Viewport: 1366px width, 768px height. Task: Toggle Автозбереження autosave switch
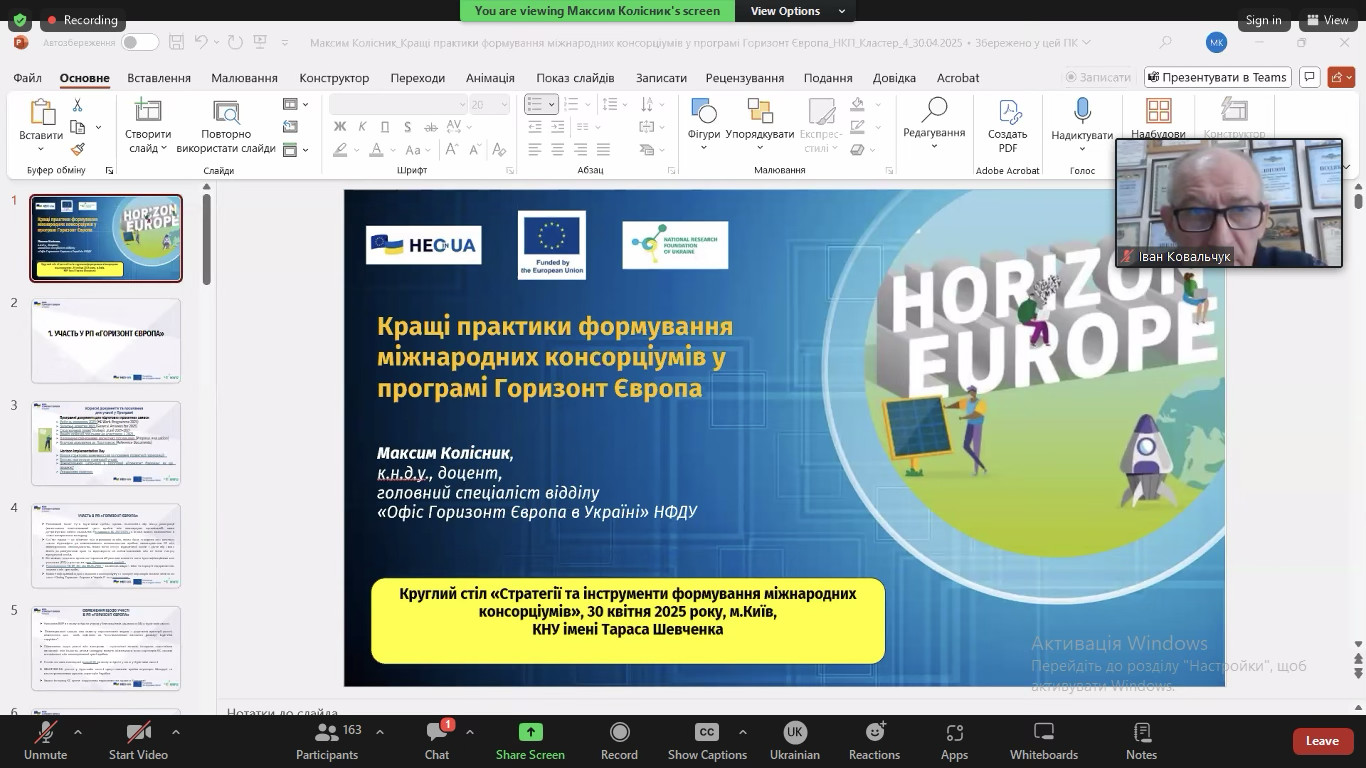coord(140,42)
